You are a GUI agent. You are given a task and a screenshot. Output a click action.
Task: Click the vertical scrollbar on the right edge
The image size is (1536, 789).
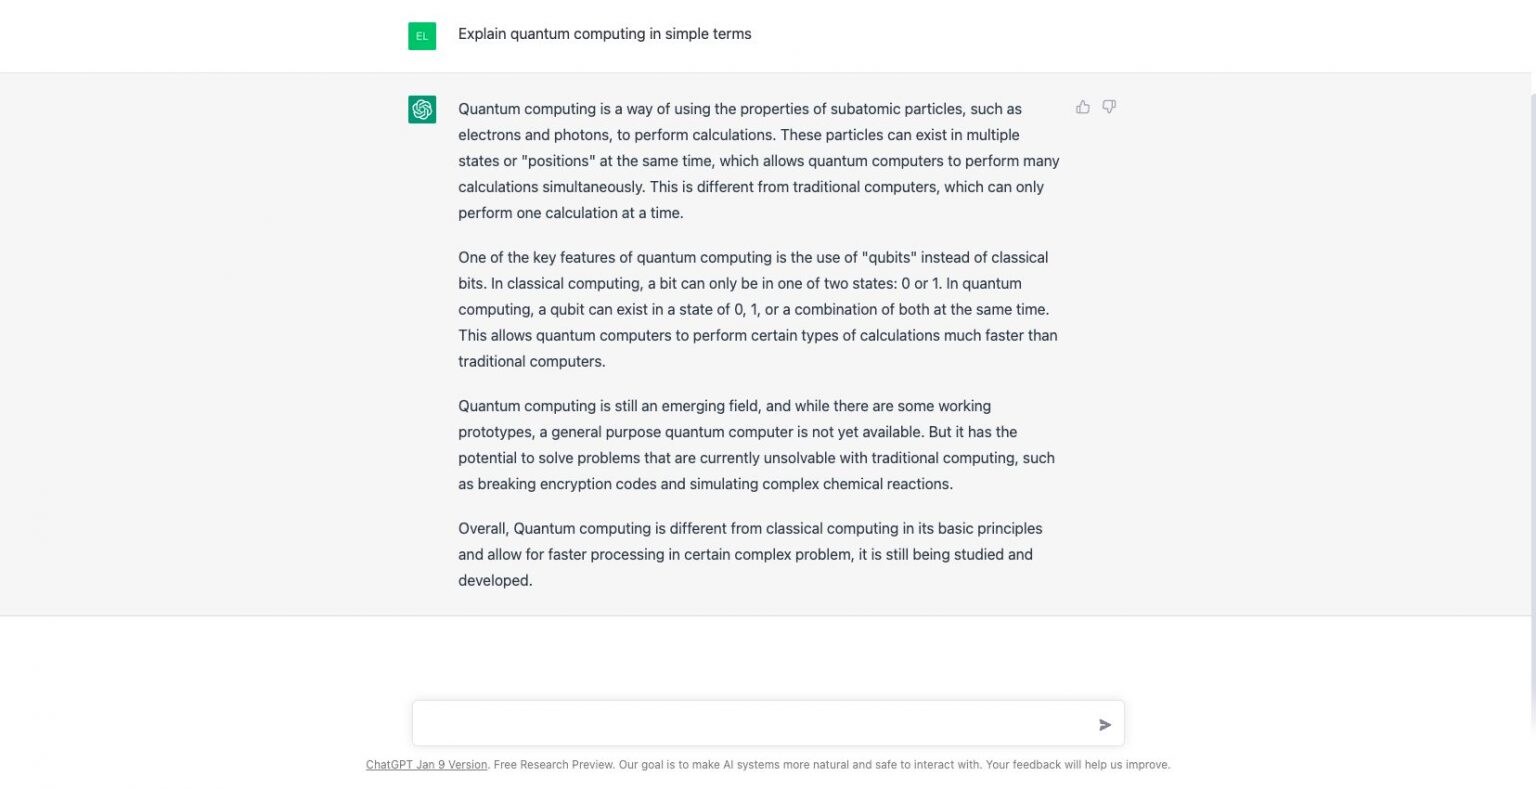click(x=1531, y=400)
